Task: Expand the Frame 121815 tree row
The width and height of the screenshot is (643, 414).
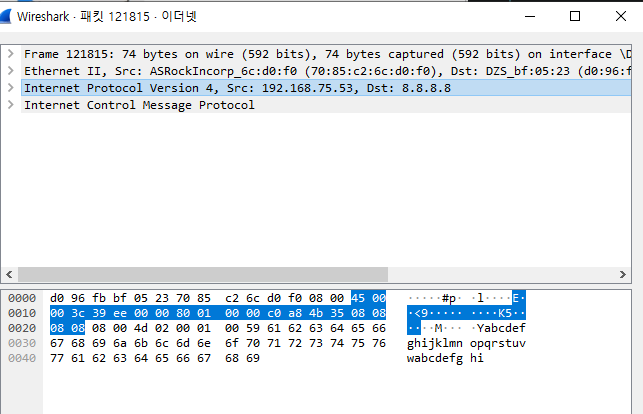Action: coord(11,54)
